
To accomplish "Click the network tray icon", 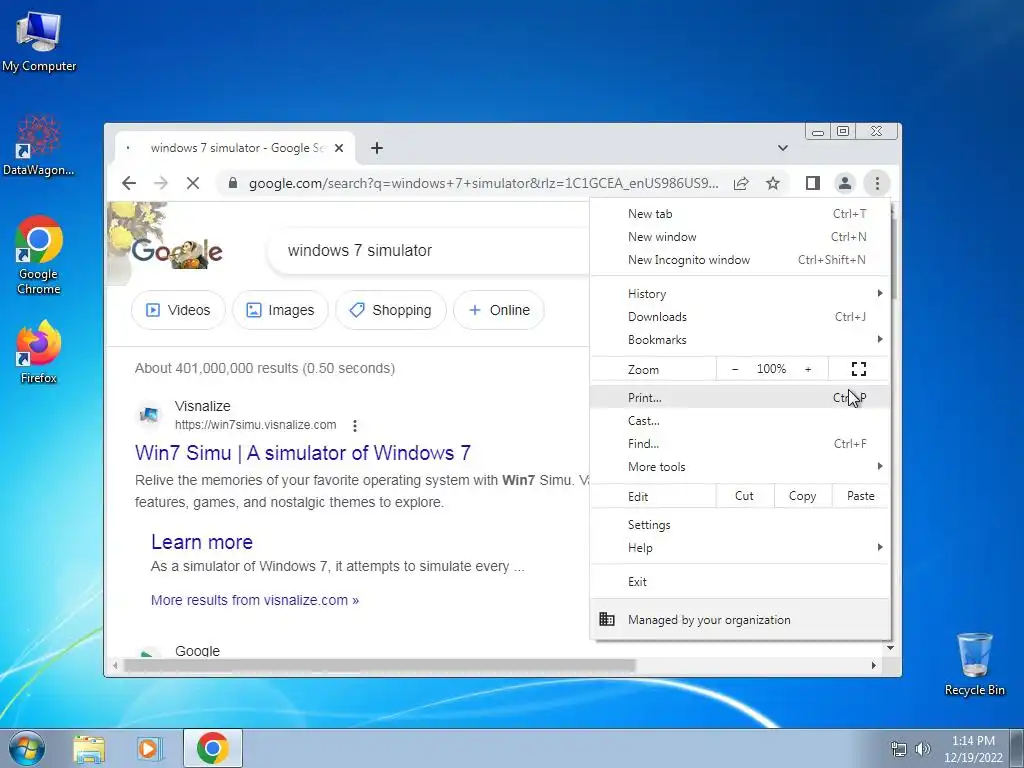I will [x=899, y=749].
